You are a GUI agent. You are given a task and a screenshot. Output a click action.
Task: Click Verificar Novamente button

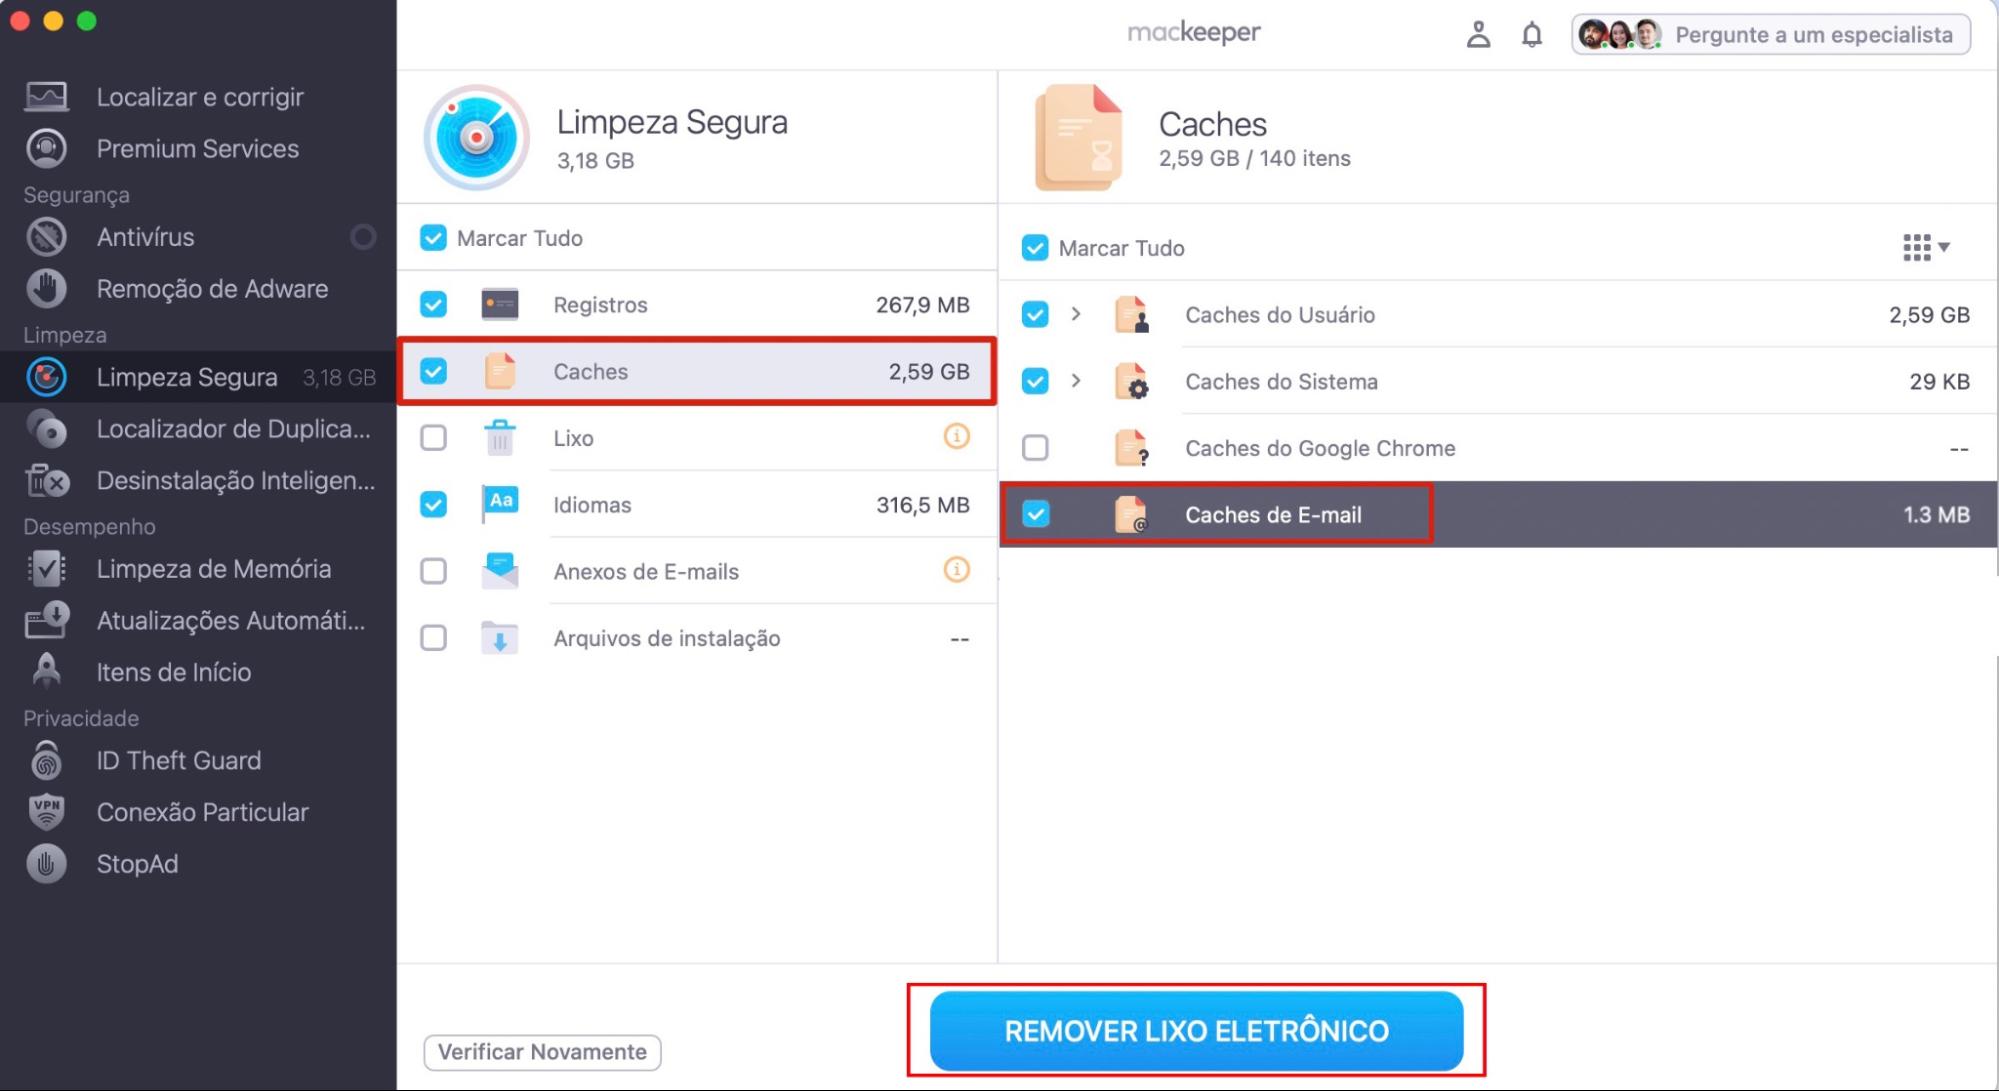point(542,1052)
